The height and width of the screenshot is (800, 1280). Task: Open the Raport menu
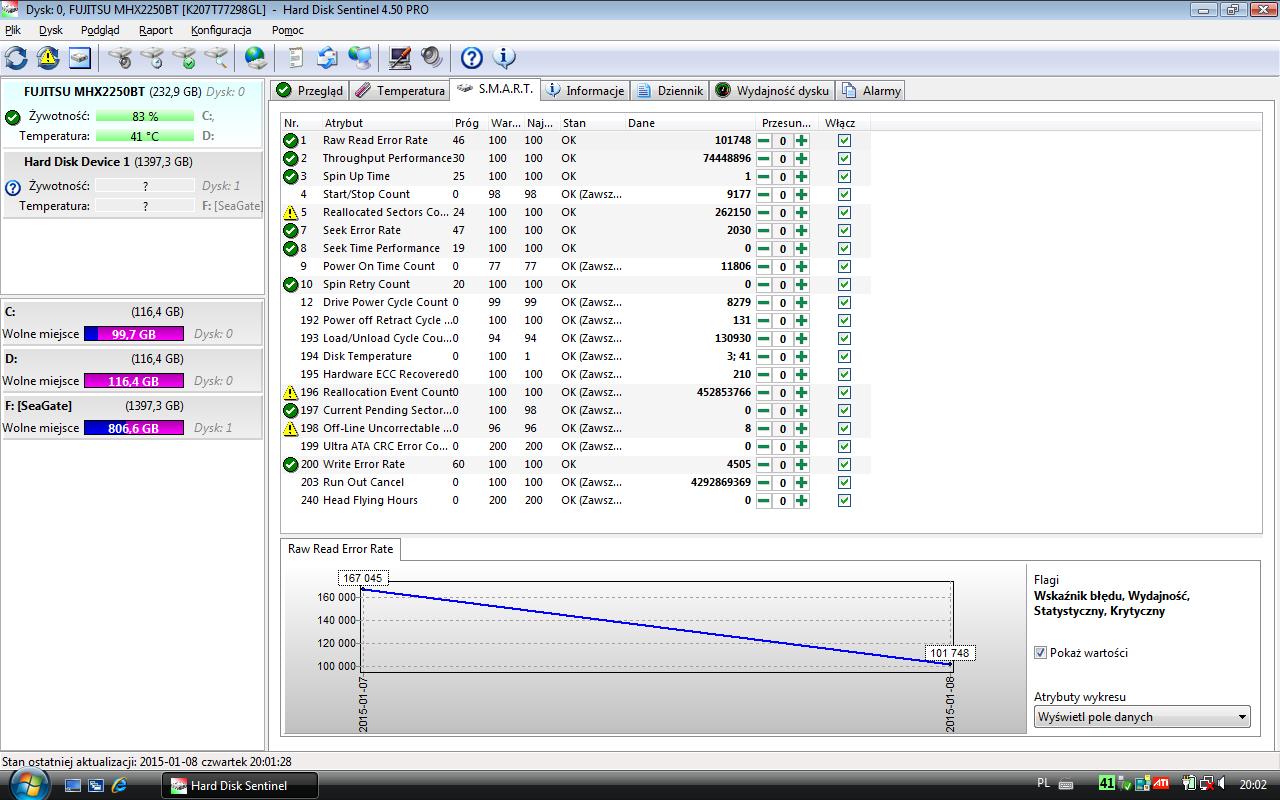(156, 30)
